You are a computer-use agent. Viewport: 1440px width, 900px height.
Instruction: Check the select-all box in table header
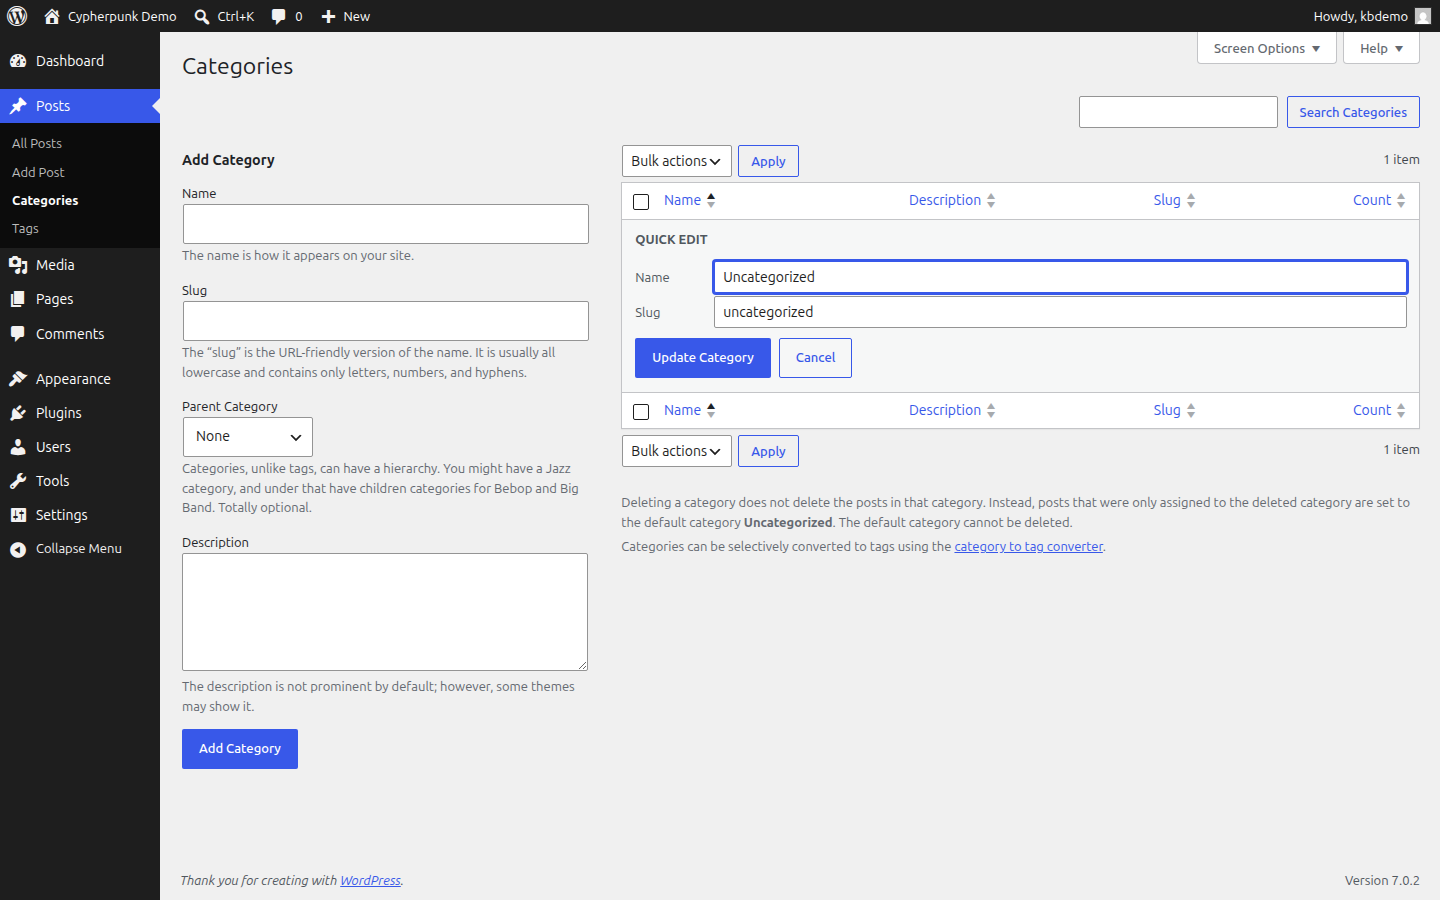pos(641,202)
